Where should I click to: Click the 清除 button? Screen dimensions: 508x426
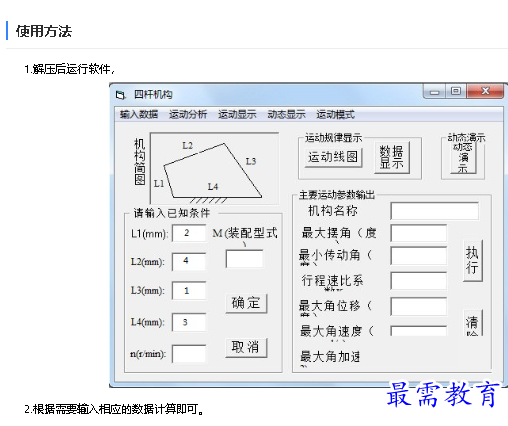[473, 322]
